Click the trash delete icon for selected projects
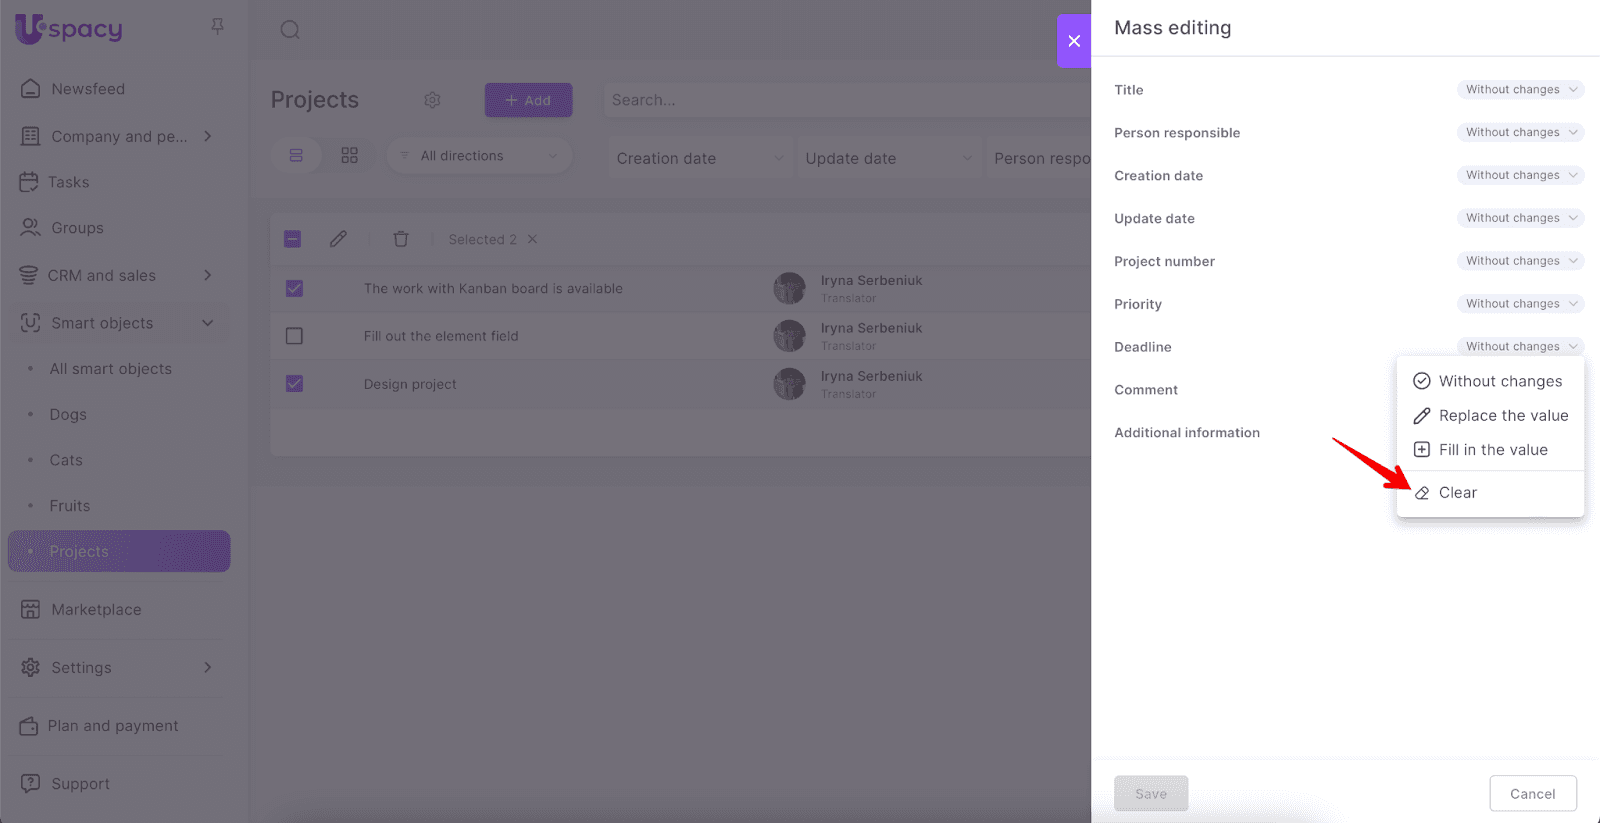Screen dimensions: 1600x823 pos(401,239)
